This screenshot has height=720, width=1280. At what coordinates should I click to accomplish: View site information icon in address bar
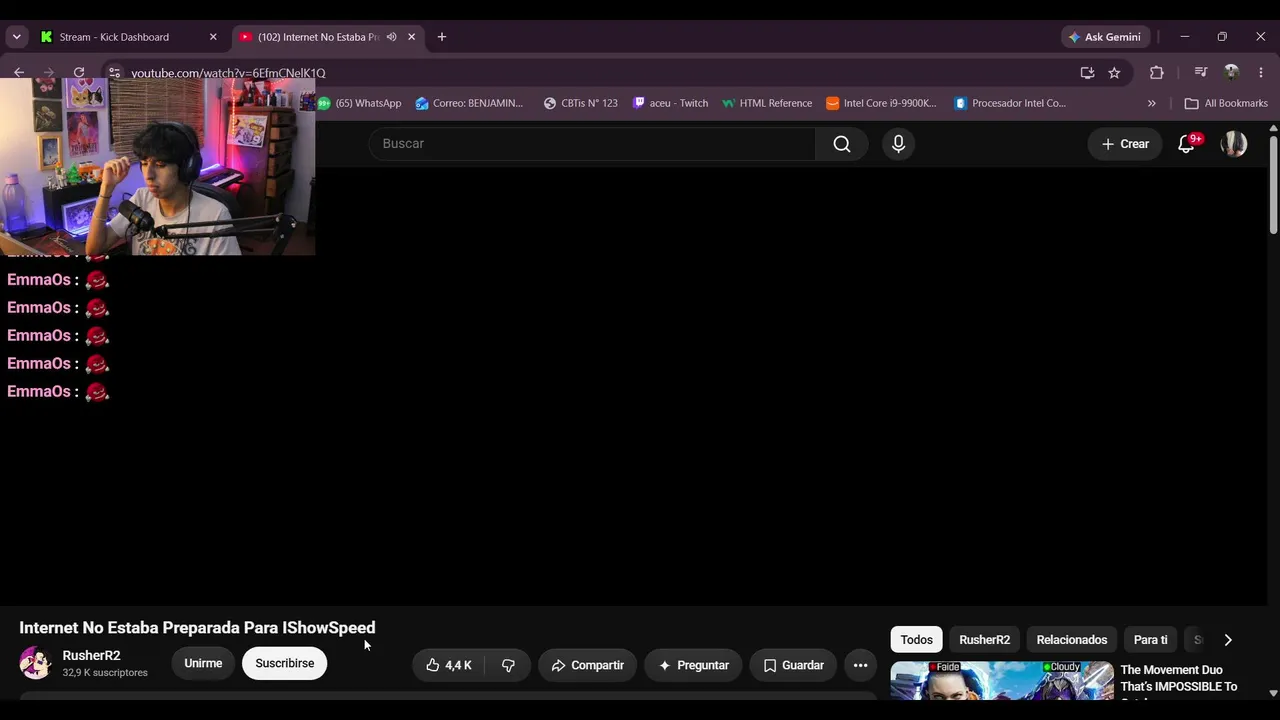[114, 73]
